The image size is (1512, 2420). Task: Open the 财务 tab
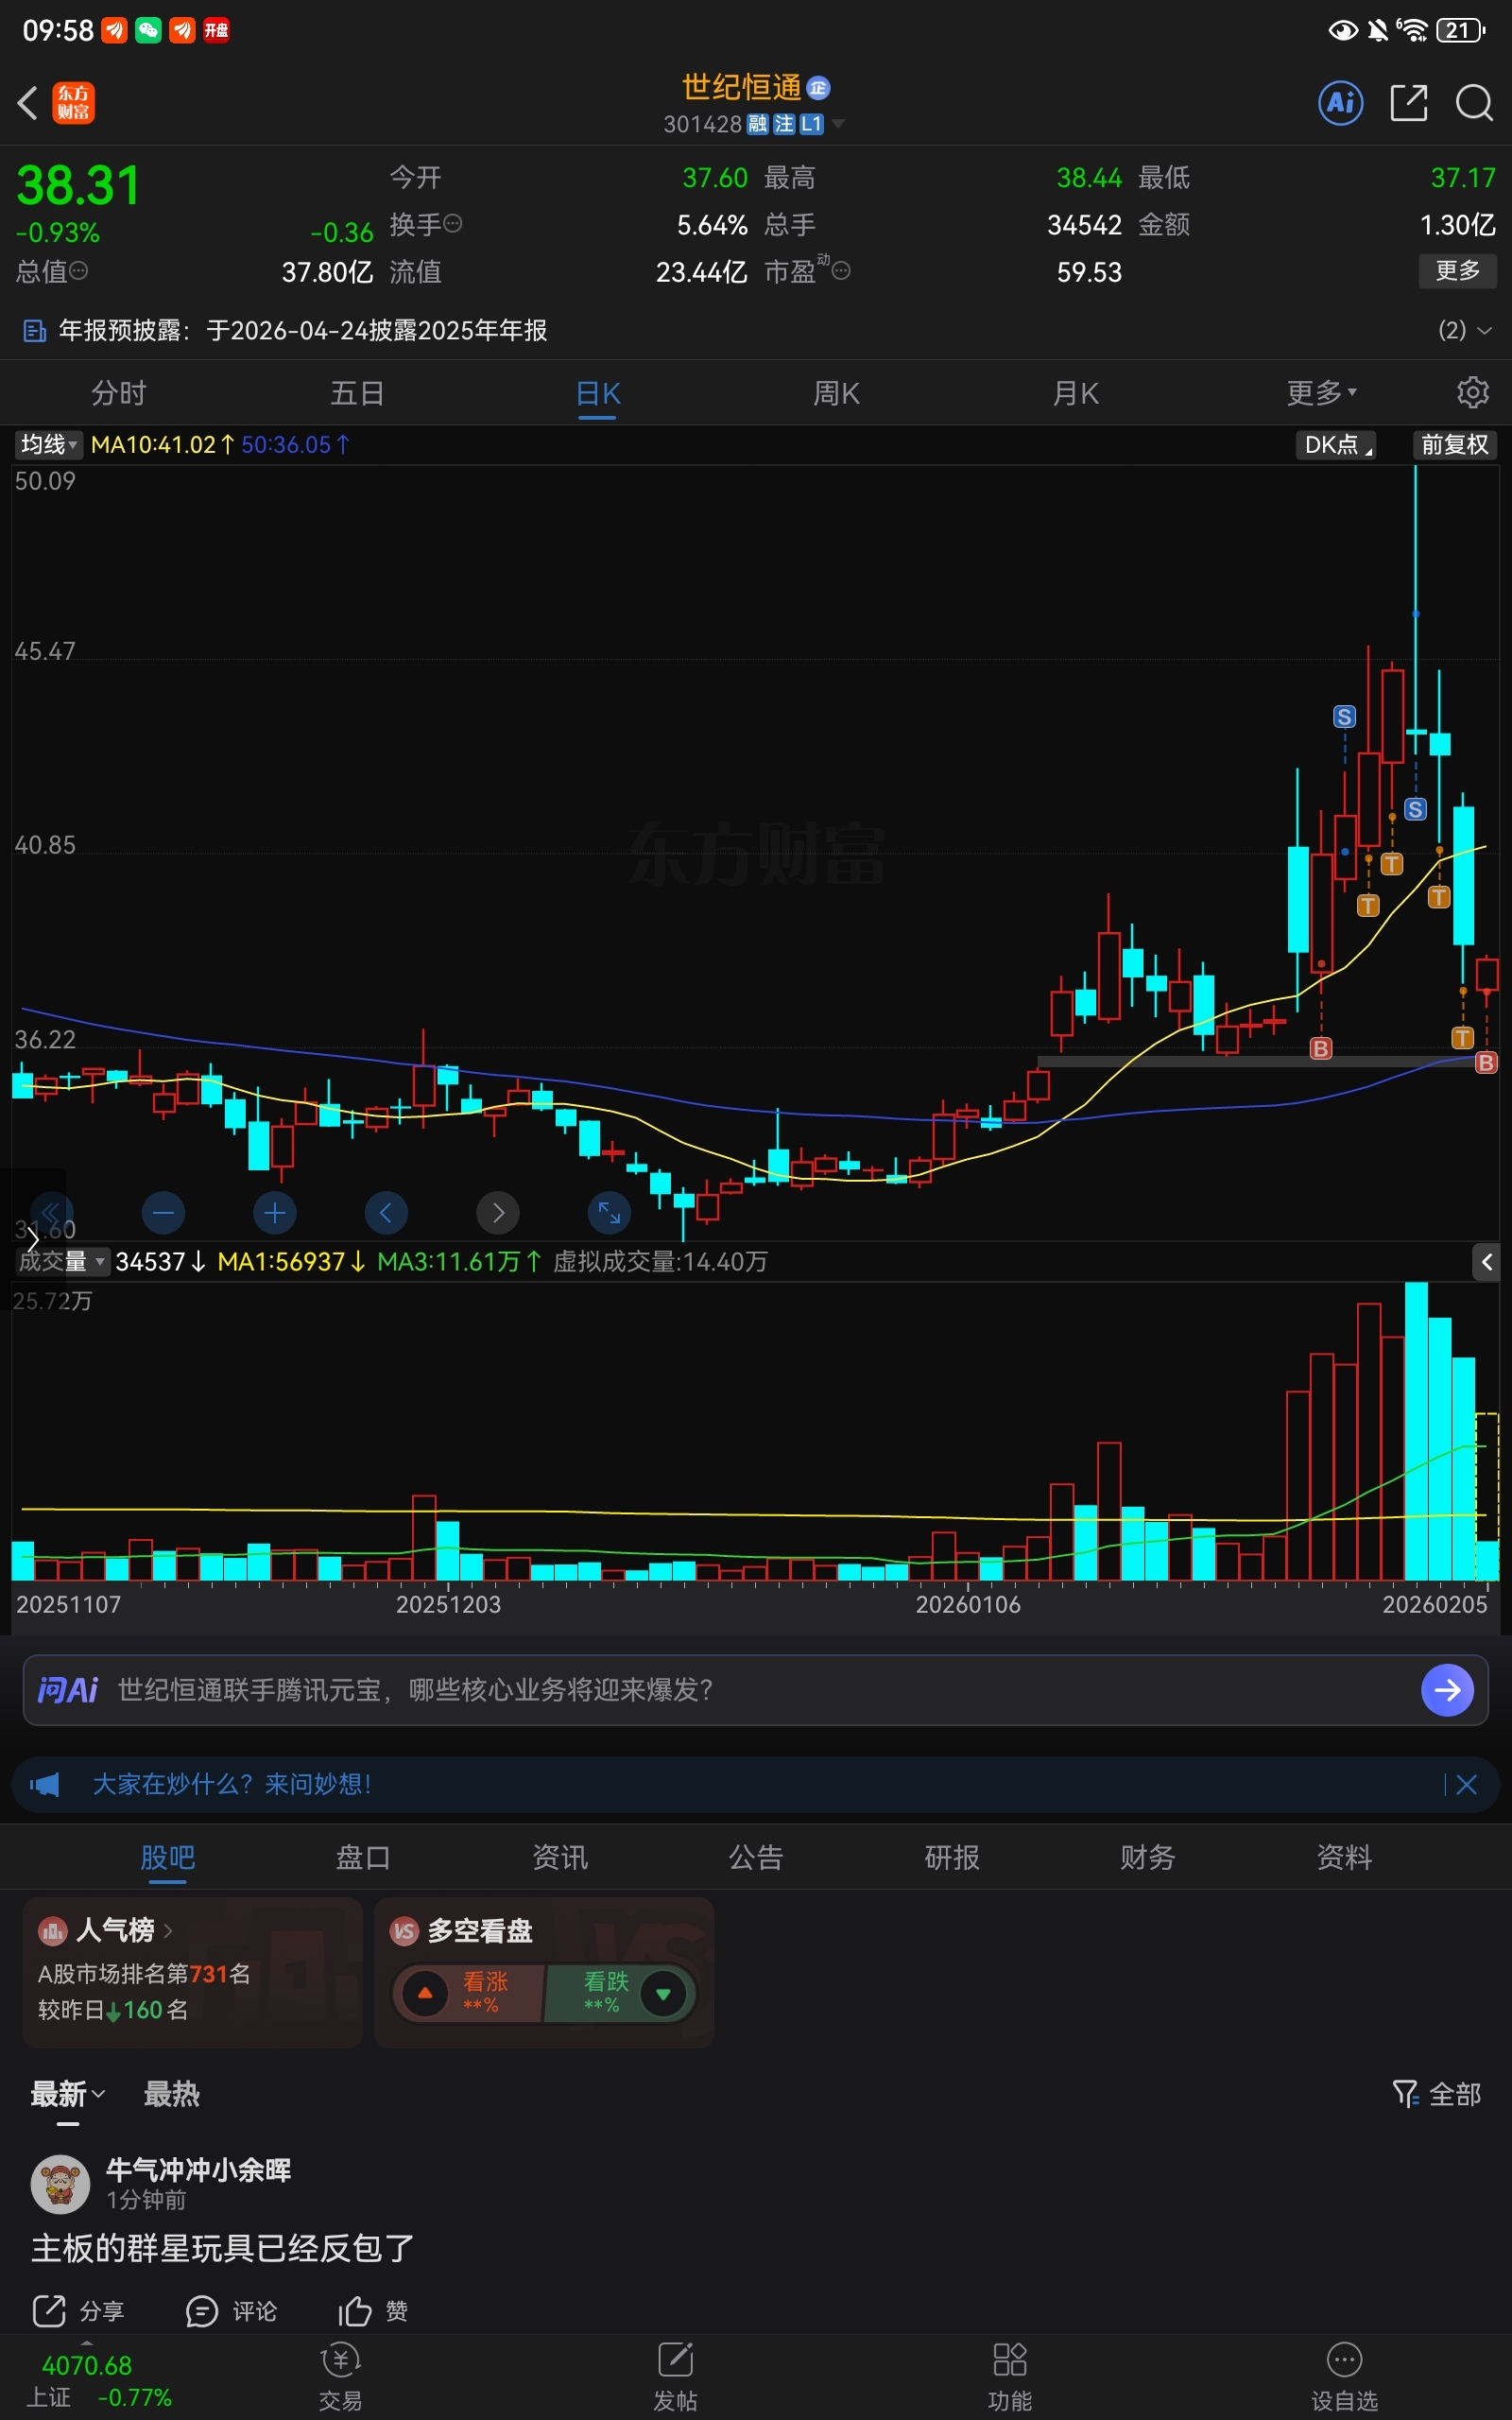click(1148, 1857)
